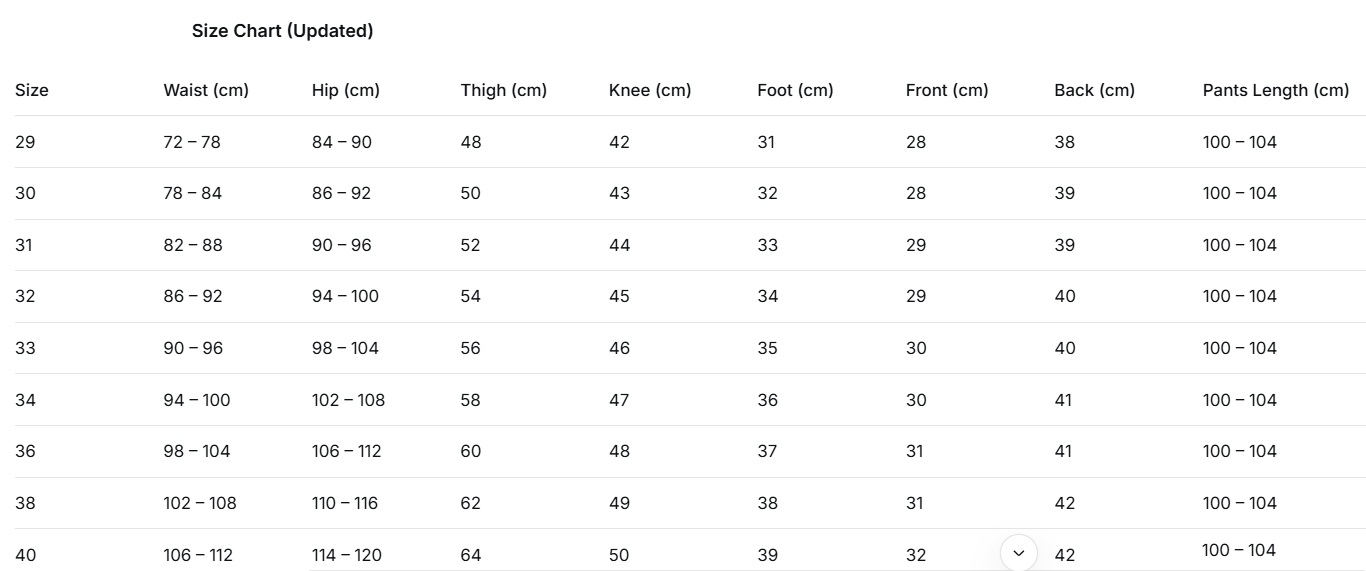Select the size 29 row label
1366x571 pixels.
pos(25,142)
